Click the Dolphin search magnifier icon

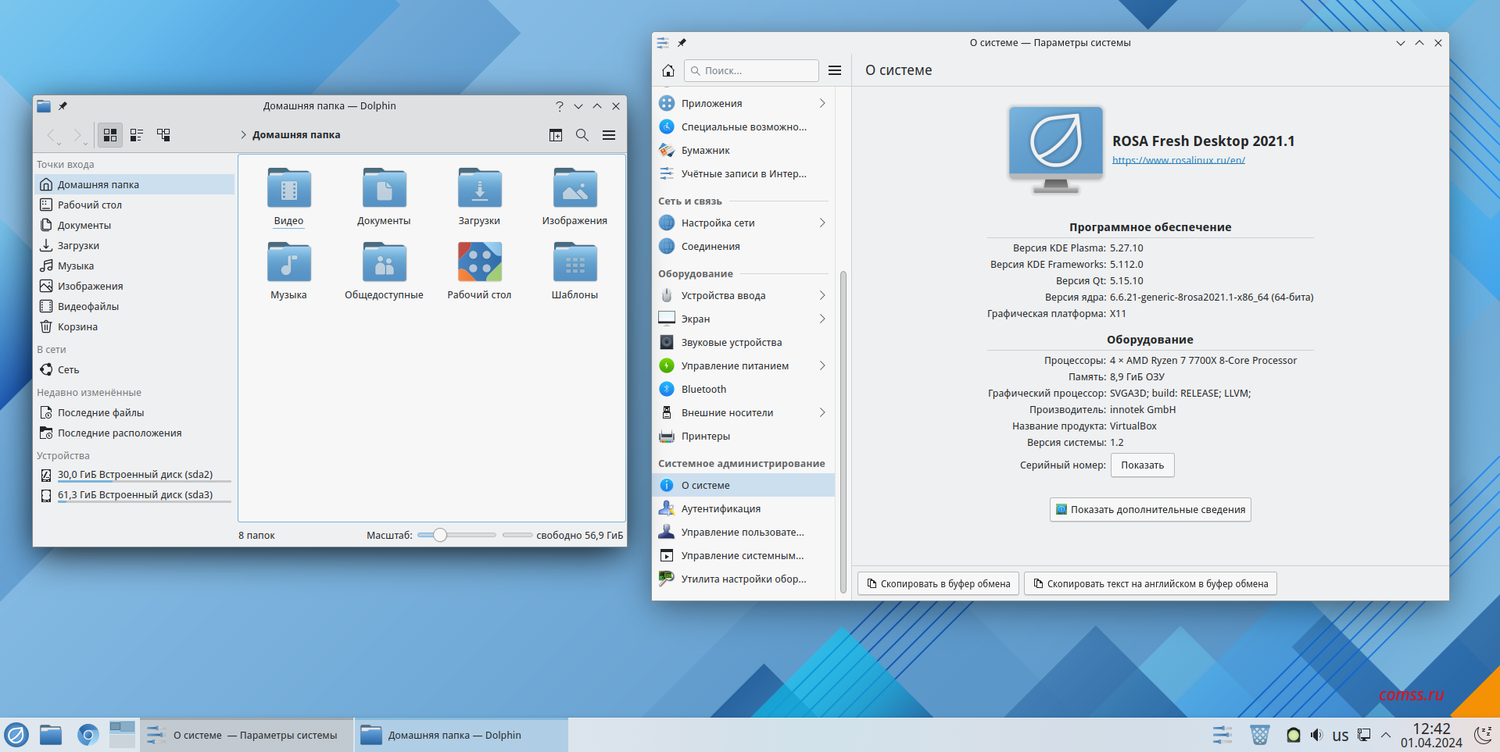pyautogui.click(x=582, y=135)
